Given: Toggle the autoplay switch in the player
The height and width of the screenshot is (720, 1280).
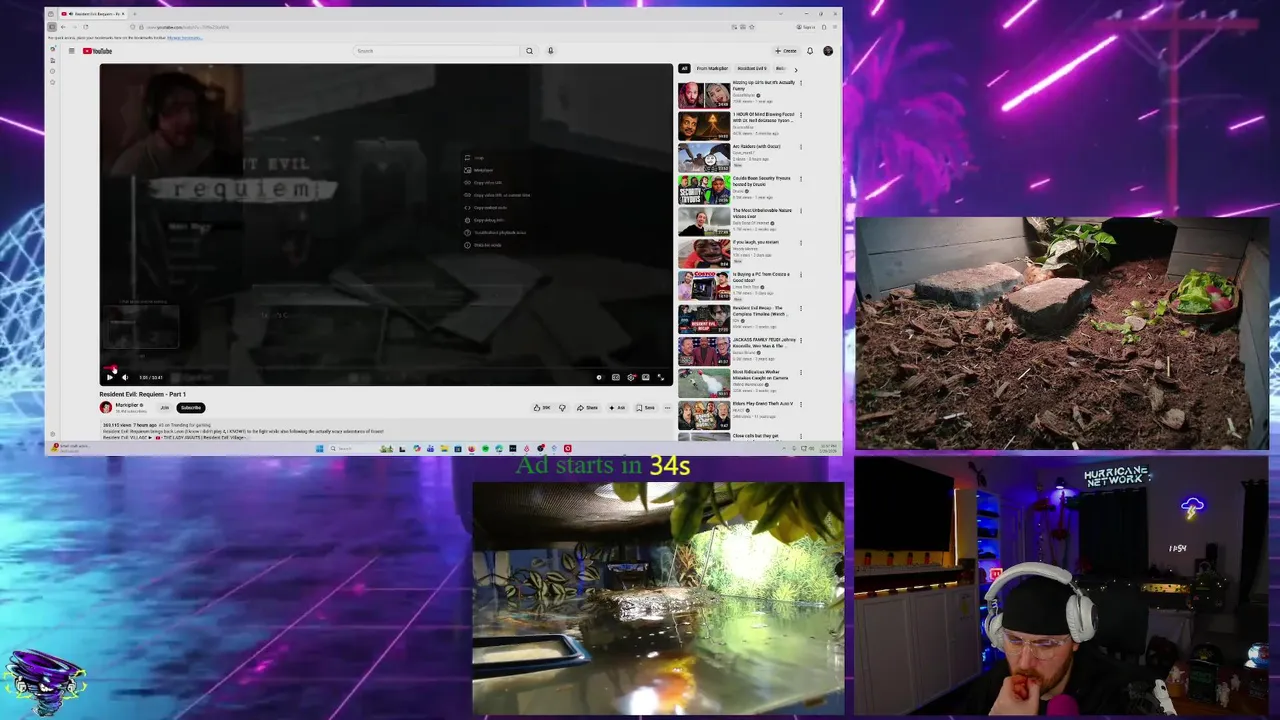Looking at the screenshot, I should [x=599, y=377].
